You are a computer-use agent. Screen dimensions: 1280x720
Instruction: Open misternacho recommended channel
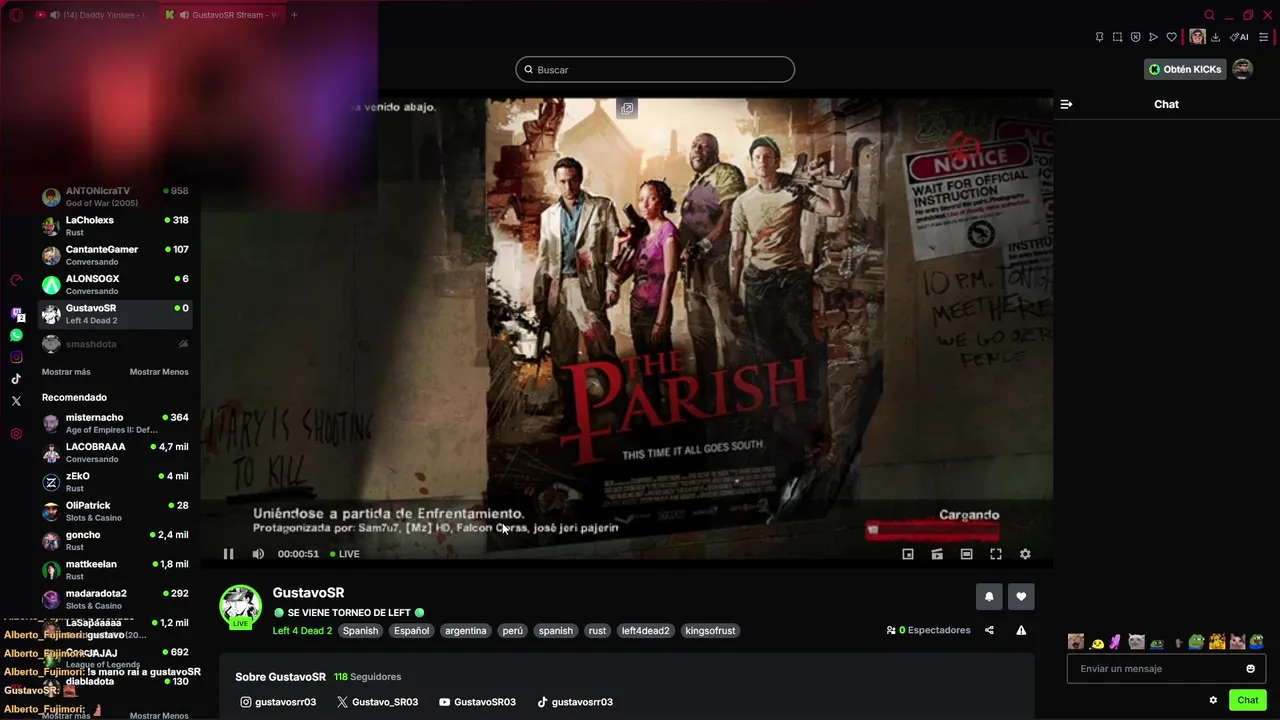(115, 423)
